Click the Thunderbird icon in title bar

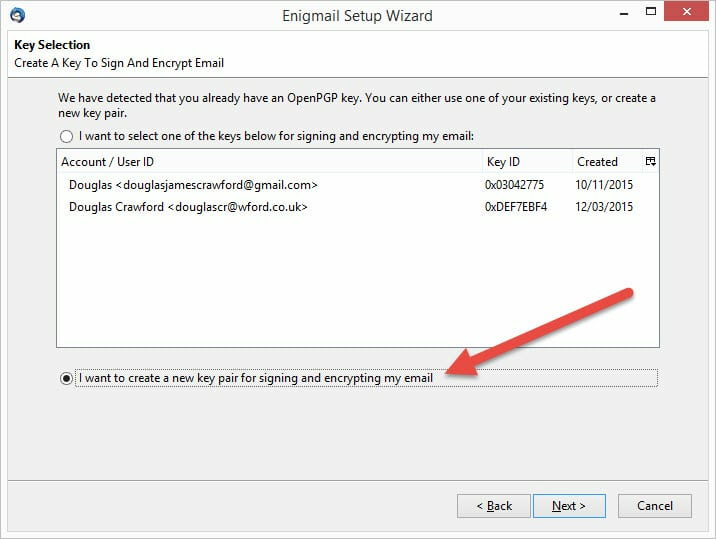[17, 16]
